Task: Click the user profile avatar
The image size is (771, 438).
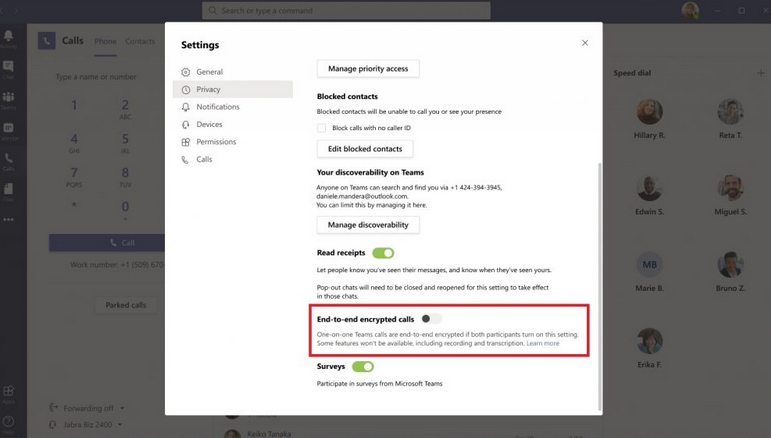Action: [690, 10]
